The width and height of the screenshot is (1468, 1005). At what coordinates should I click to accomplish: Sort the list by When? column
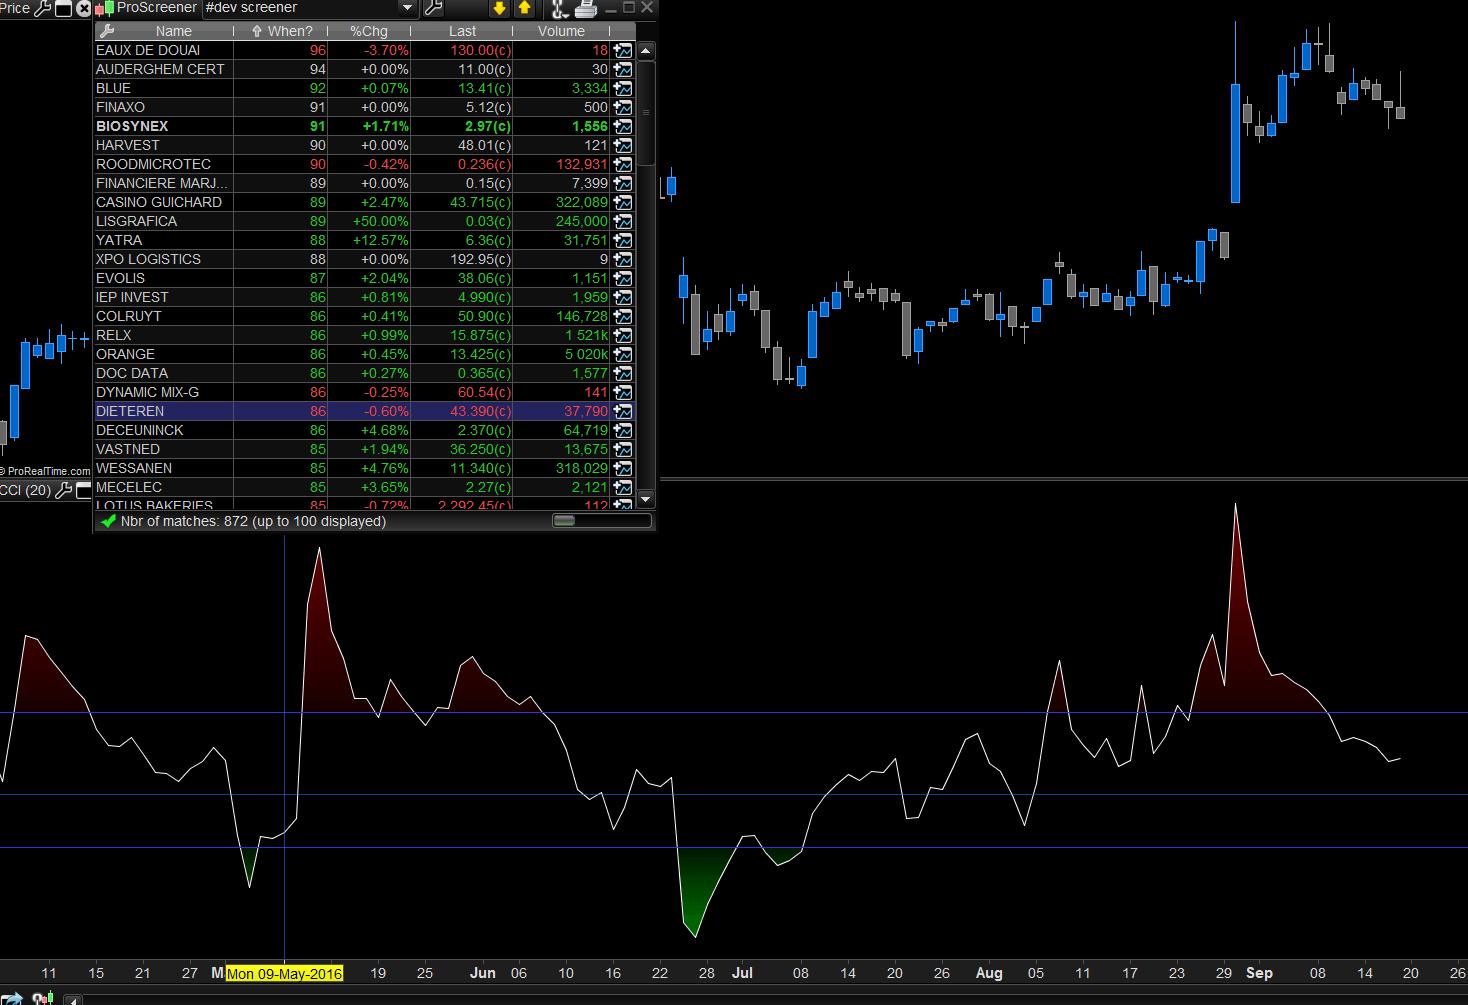pos(282,31)
